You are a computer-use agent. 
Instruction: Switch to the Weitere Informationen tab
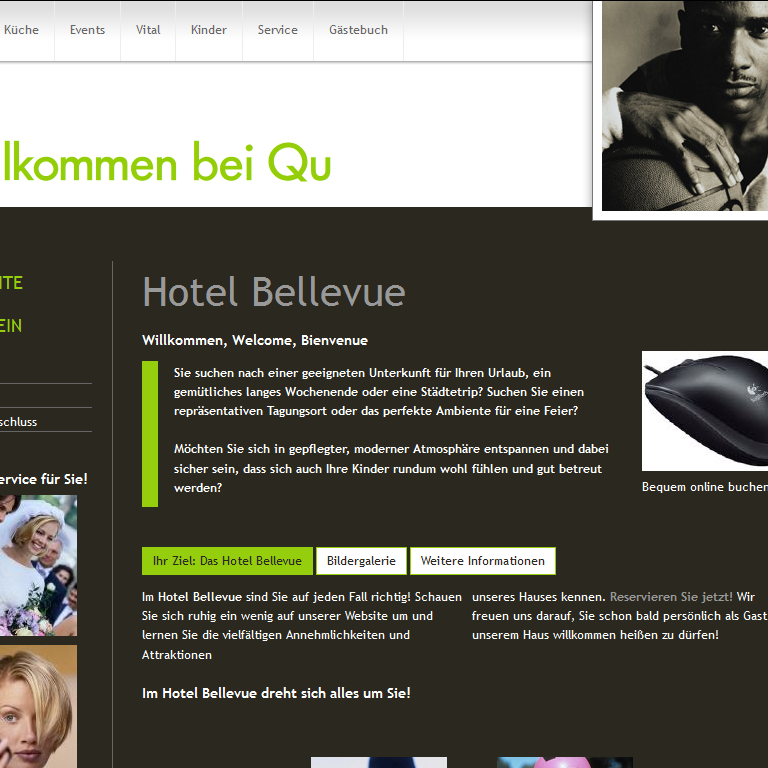pos(483,561)
